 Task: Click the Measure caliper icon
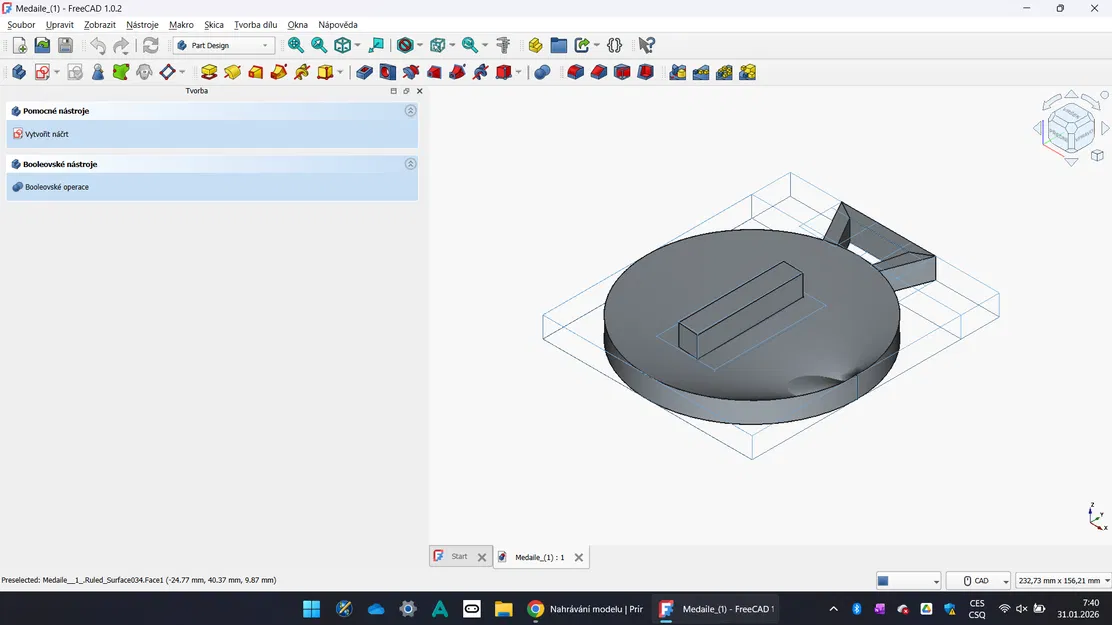[x=503, y=45]
